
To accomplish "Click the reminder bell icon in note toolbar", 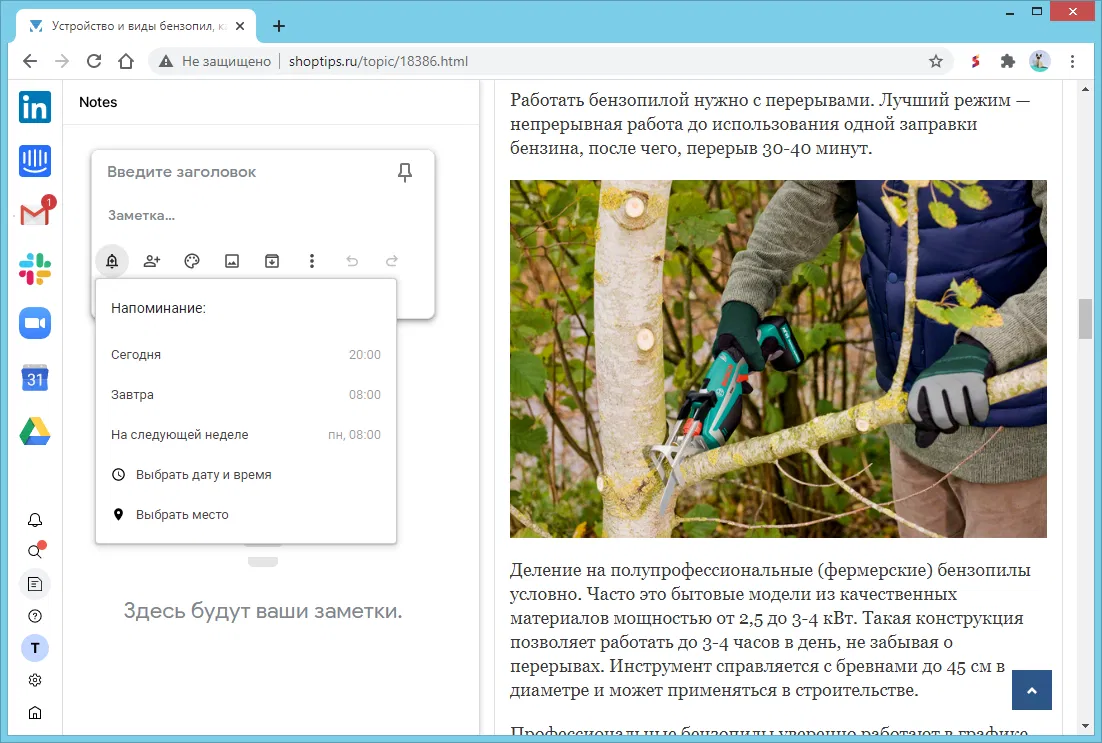I will click(x=112, y=261).
